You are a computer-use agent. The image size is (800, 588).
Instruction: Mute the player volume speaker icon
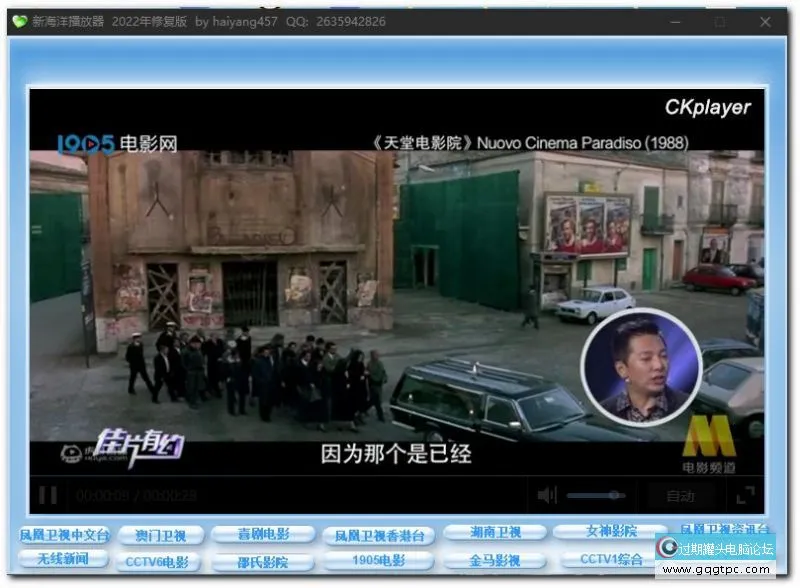tap(546, 495)
